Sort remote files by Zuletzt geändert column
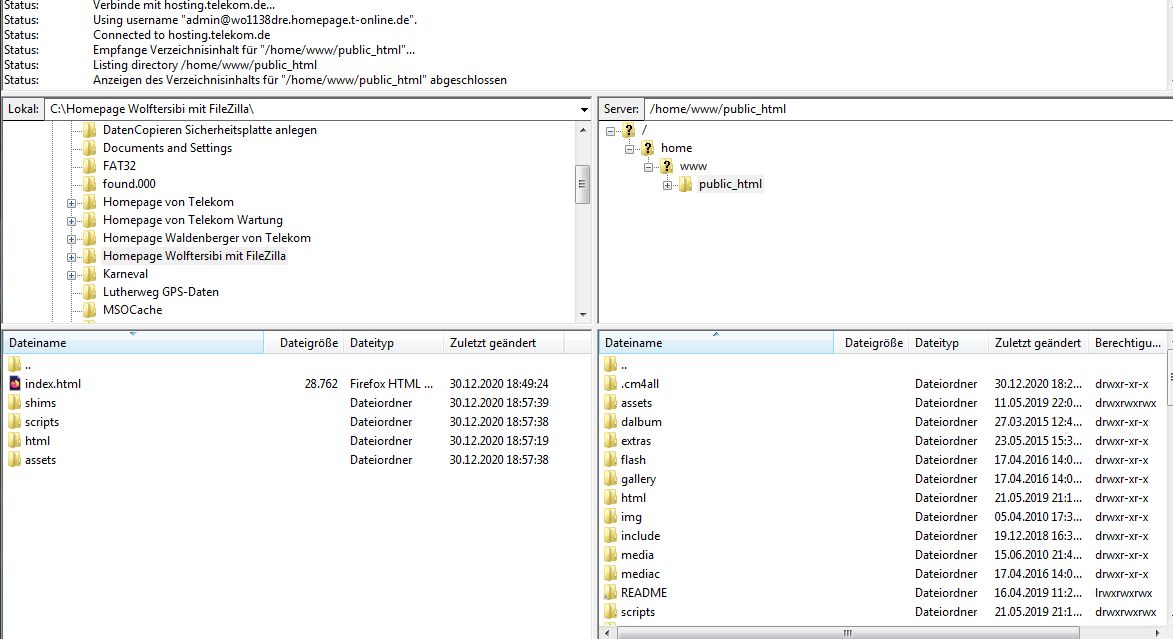Image resolution: width=1173 pixels, height=639 pixels. (1037, 343)
